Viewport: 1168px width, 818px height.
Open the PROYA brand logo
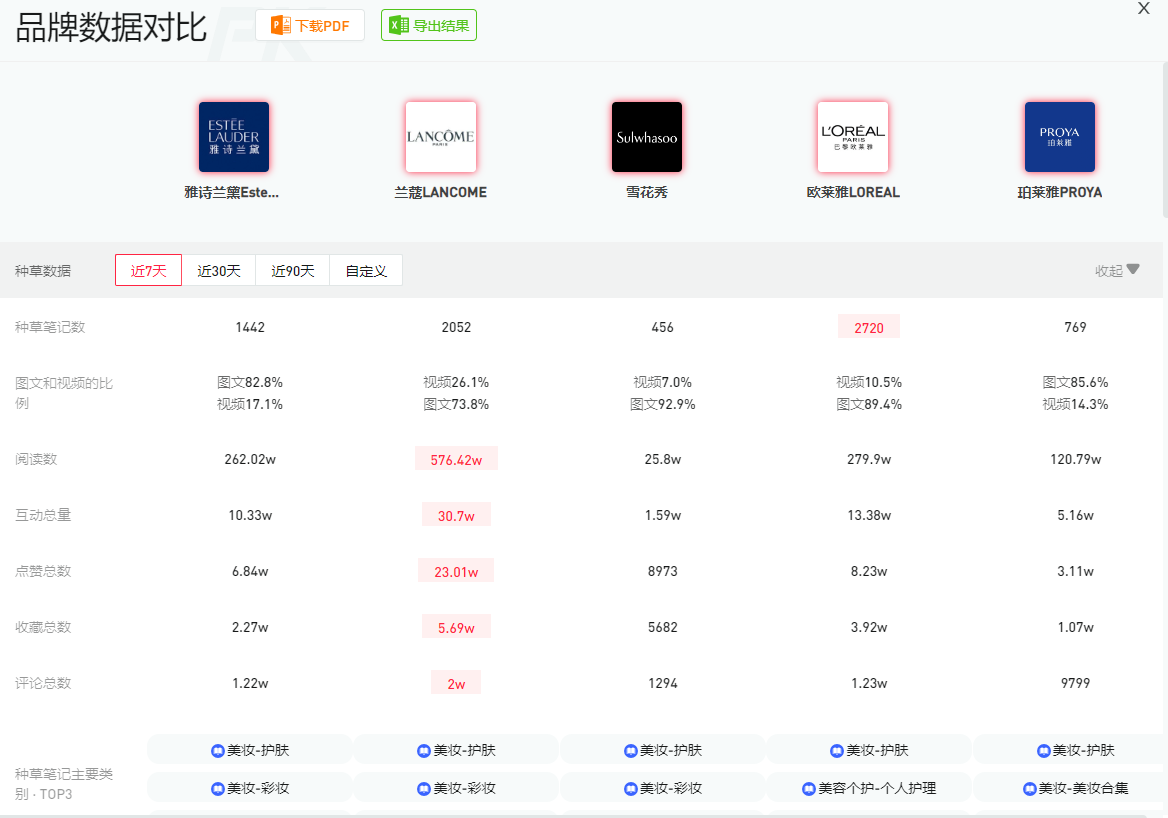point(1059,137)
